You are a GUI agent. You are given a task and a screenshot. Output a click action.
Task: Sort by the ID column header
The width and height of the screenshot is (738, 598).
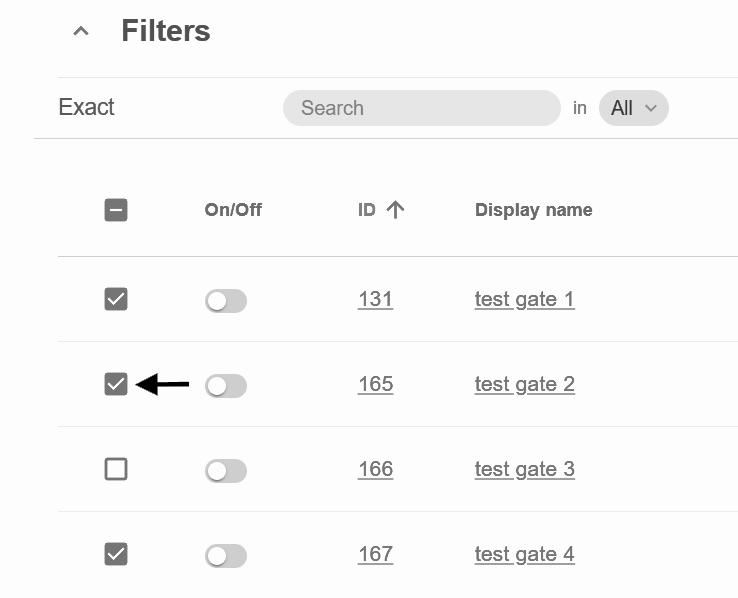click(367, 210)
